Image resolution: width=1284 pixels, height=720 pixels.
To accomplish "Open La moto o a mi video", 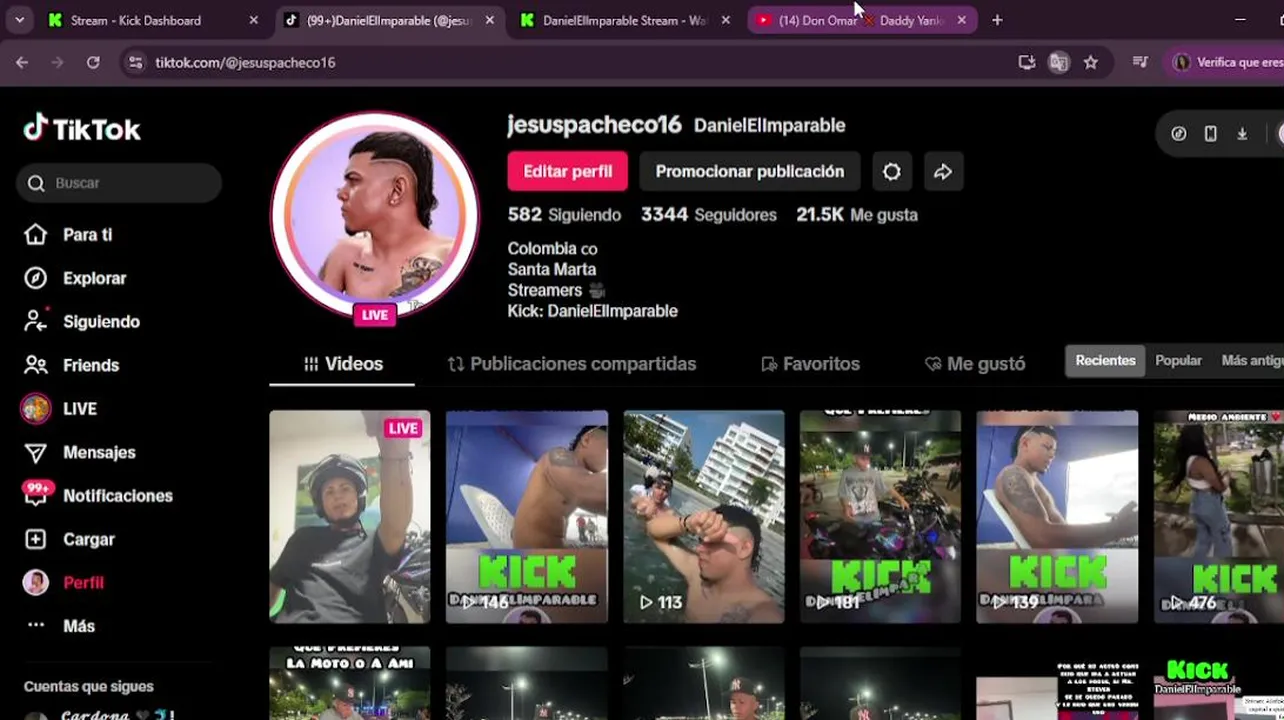I will 350,683.
